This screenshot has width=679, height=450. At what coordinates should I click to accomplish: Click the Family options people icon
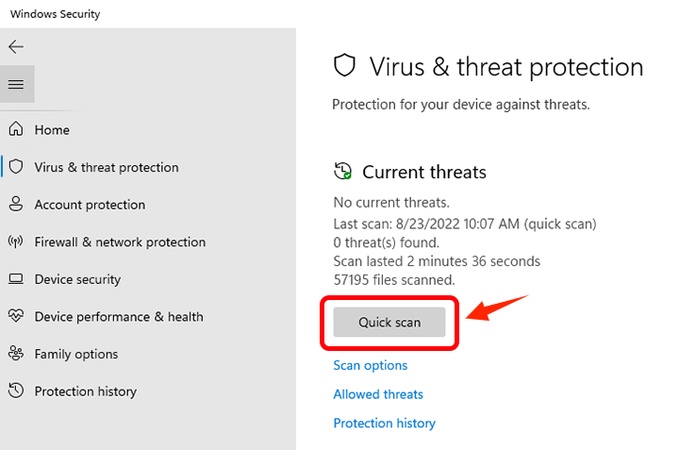tap(16, 354)
